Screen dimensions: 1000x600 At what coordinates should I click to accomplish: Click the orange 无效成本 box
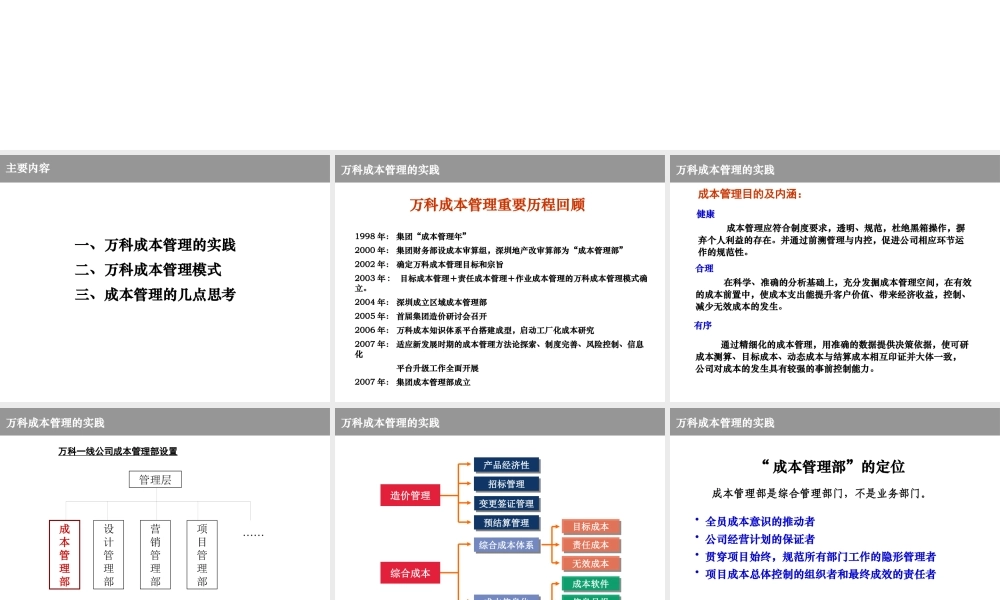point(591,564)
